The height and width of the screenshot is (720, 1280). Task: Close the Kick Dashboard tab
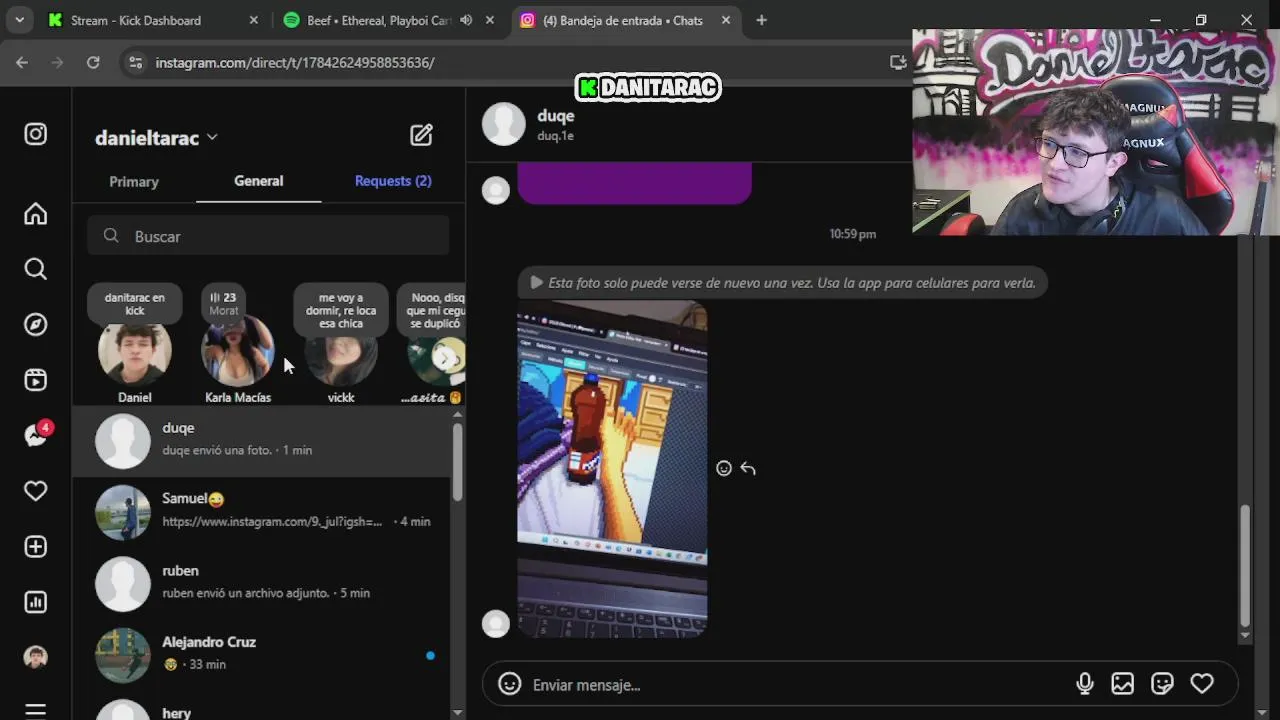pyautogui.click(x=254, y=20)
